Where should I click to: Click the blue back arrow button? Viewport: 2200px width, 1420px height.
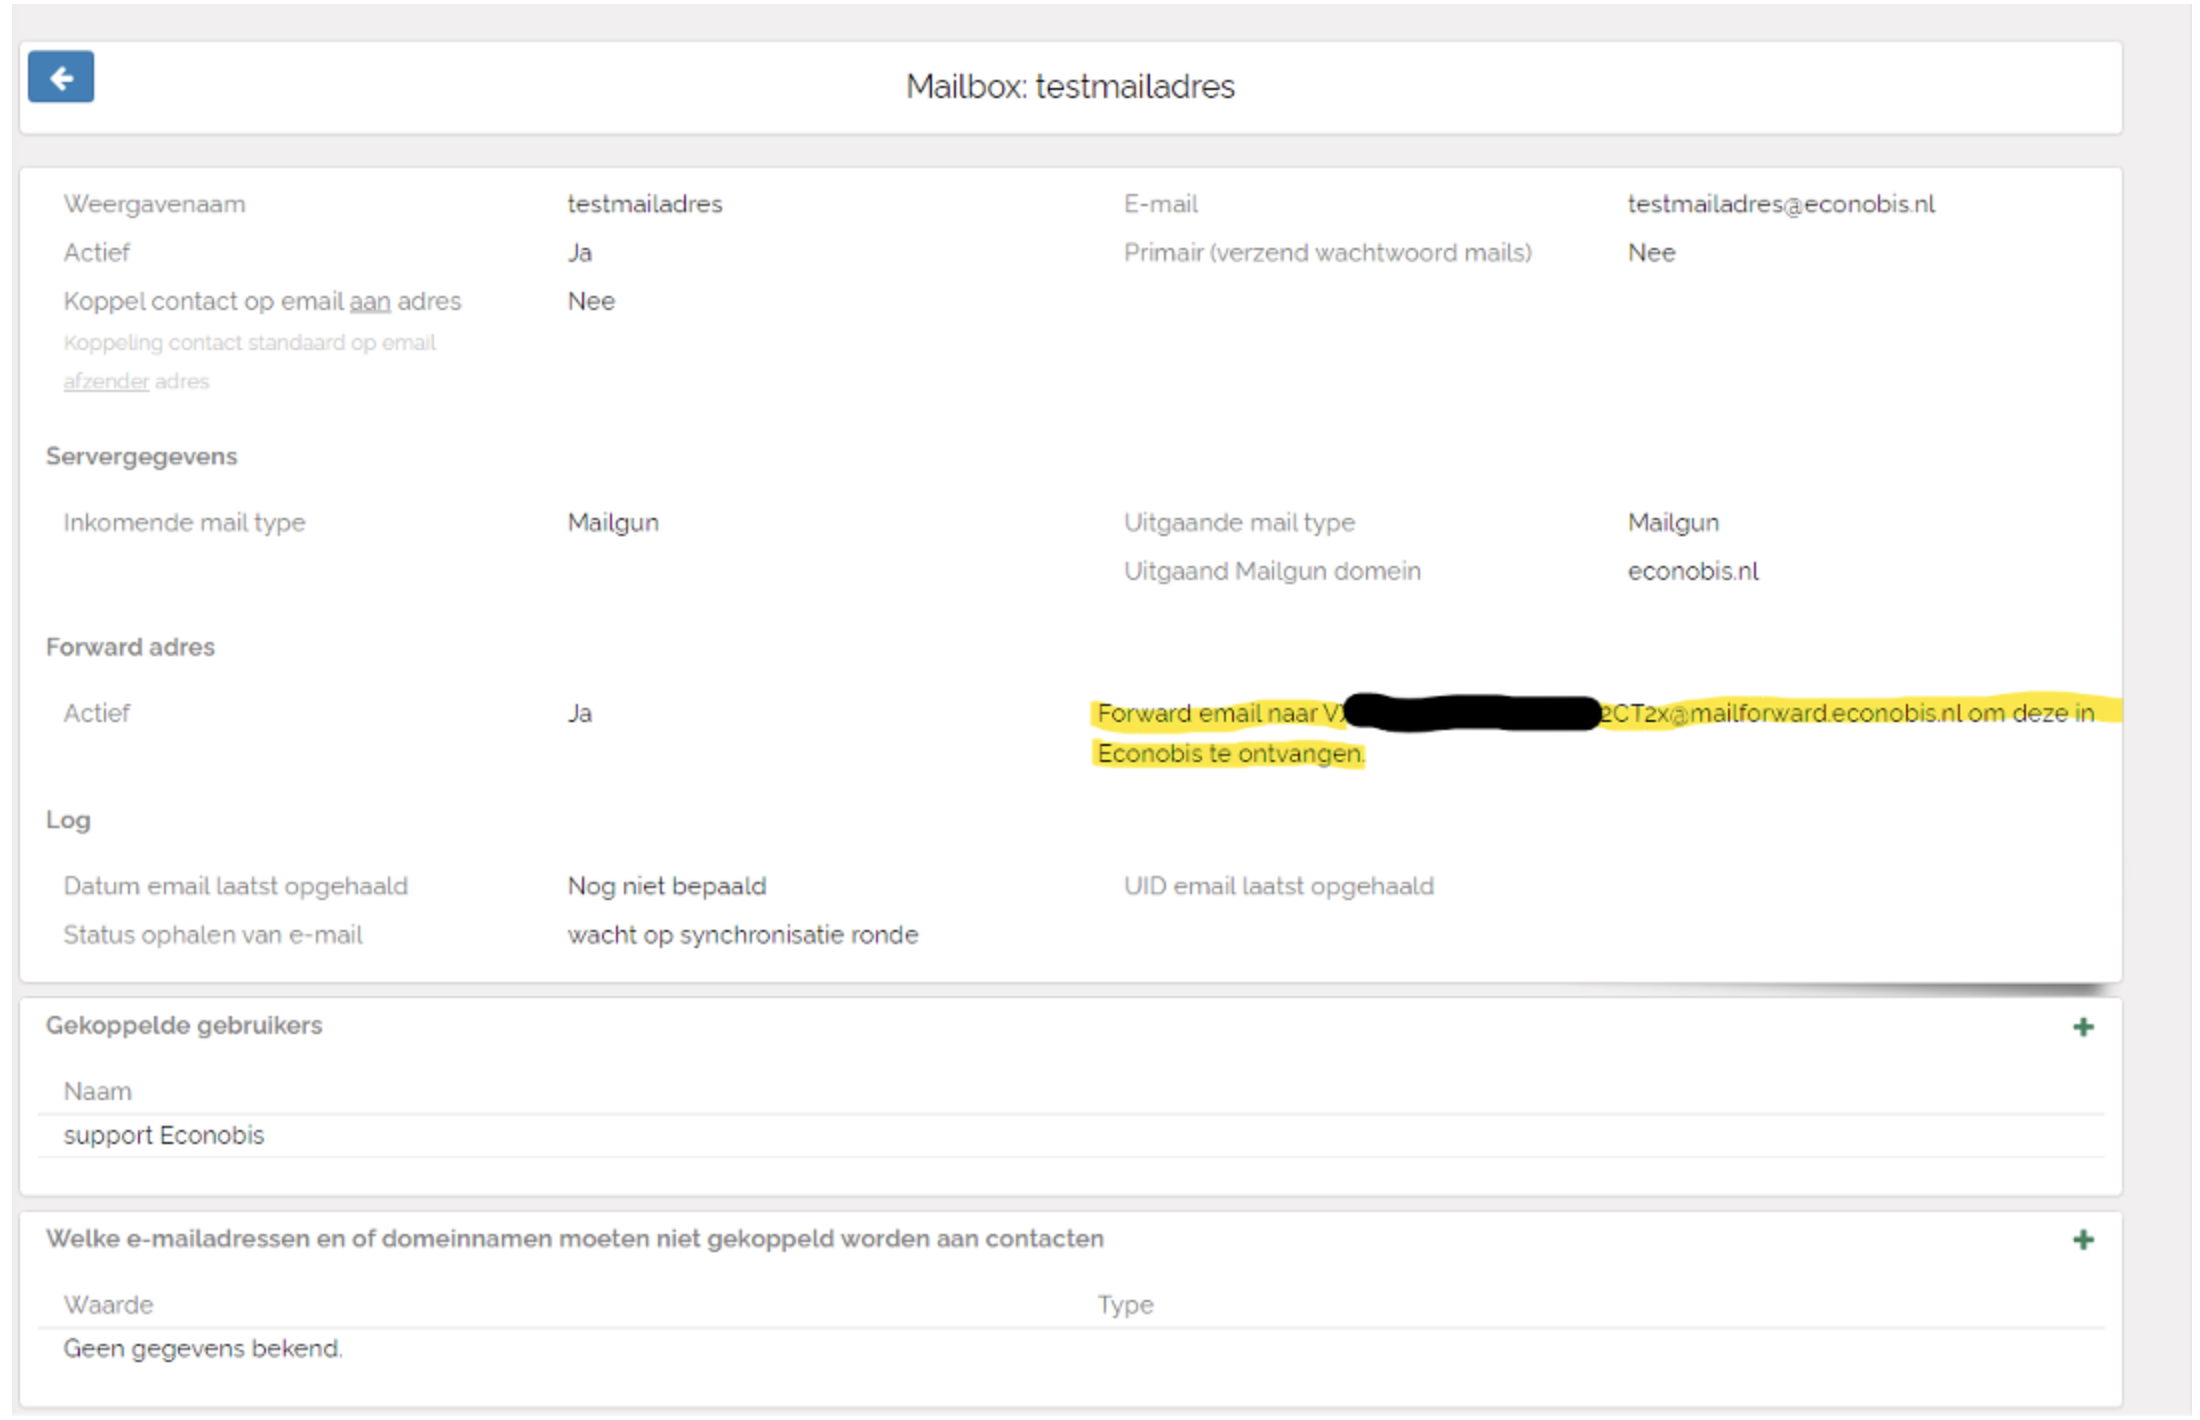(x=61, y=77)
